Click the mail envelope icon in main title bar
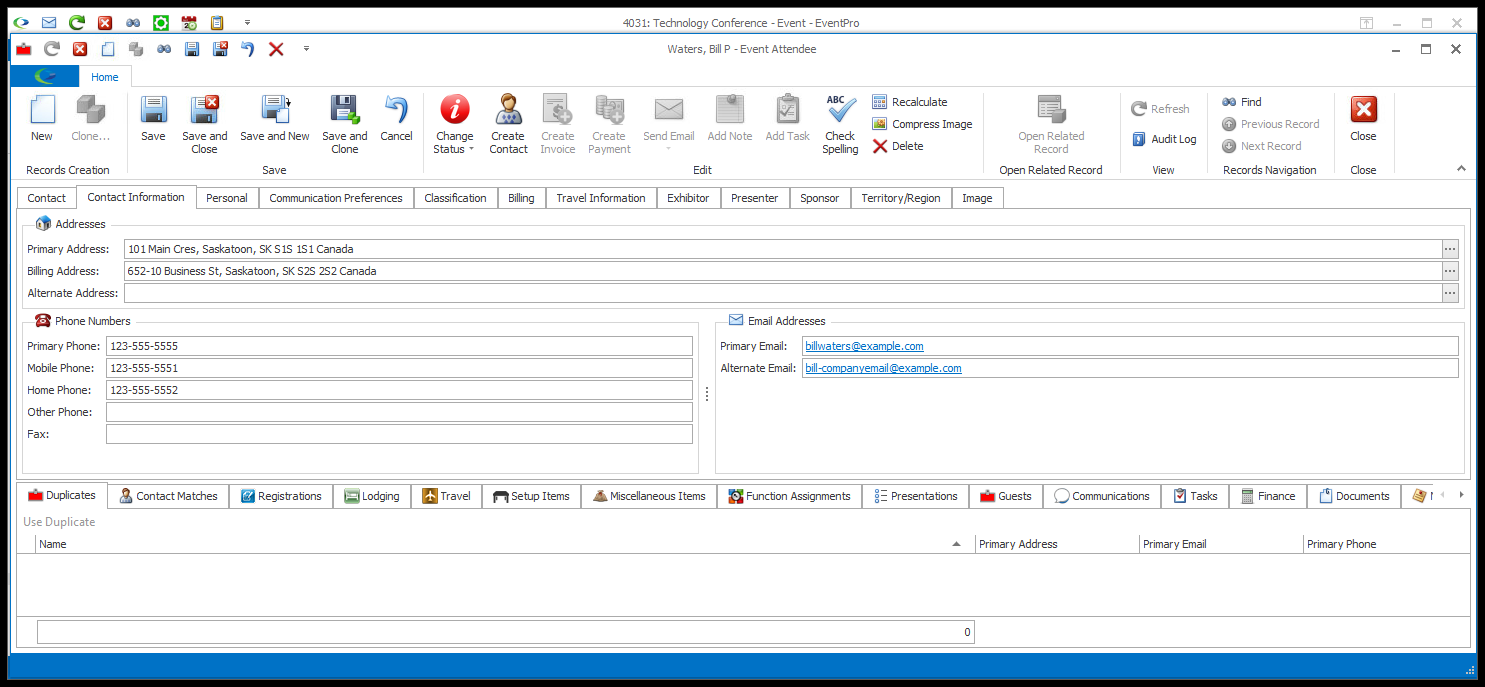The width and height of the screenshot is (1485, 687). 49,22
